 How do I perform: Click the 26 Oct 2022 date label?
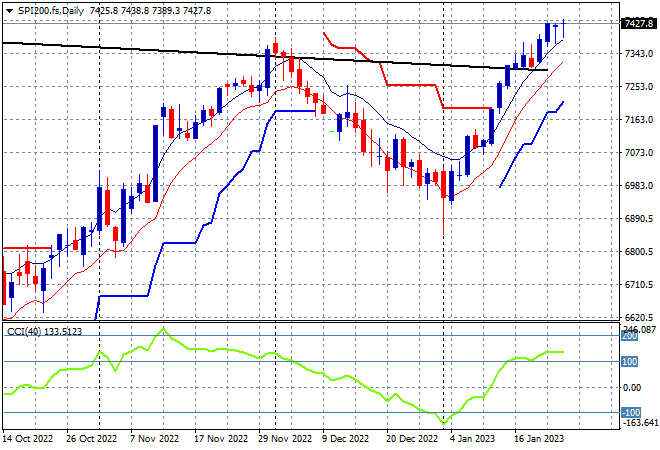91,439
